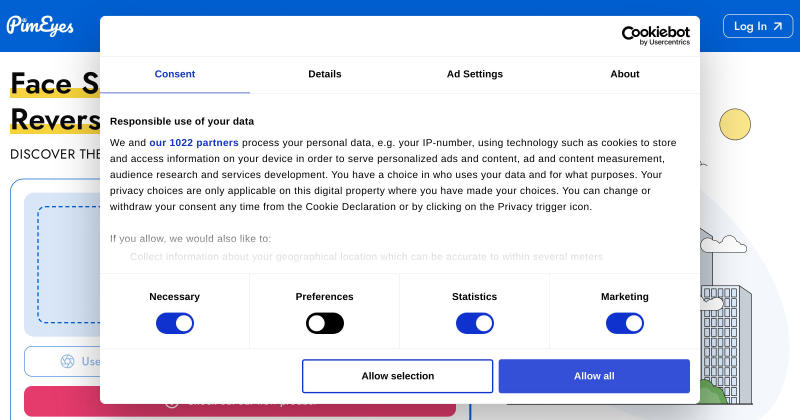Toggle the Necessary cookies switch
Image resolution: width=800 pixels, height=420 pixels.
[174, 324]
